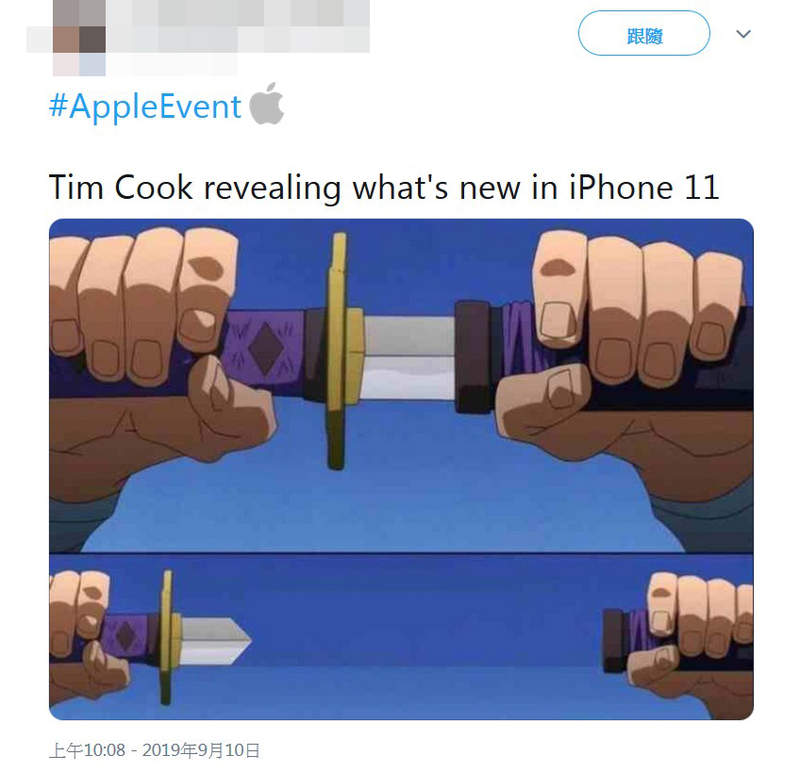The image size is (800, 772).
Task: Click the gray Apple logo emoji
Action: tap(266, 104)
